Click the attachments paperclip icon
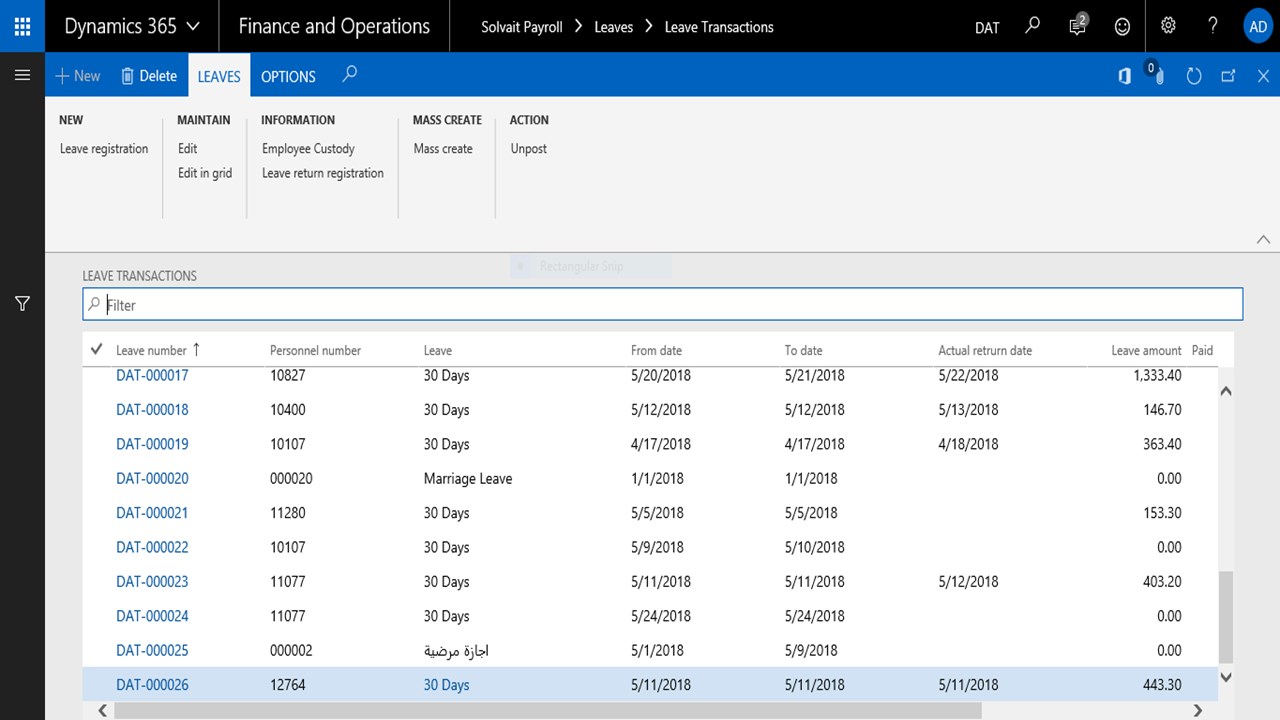Image resolution: width=1280 pixels, height=720 pixels. point(1156,74)
